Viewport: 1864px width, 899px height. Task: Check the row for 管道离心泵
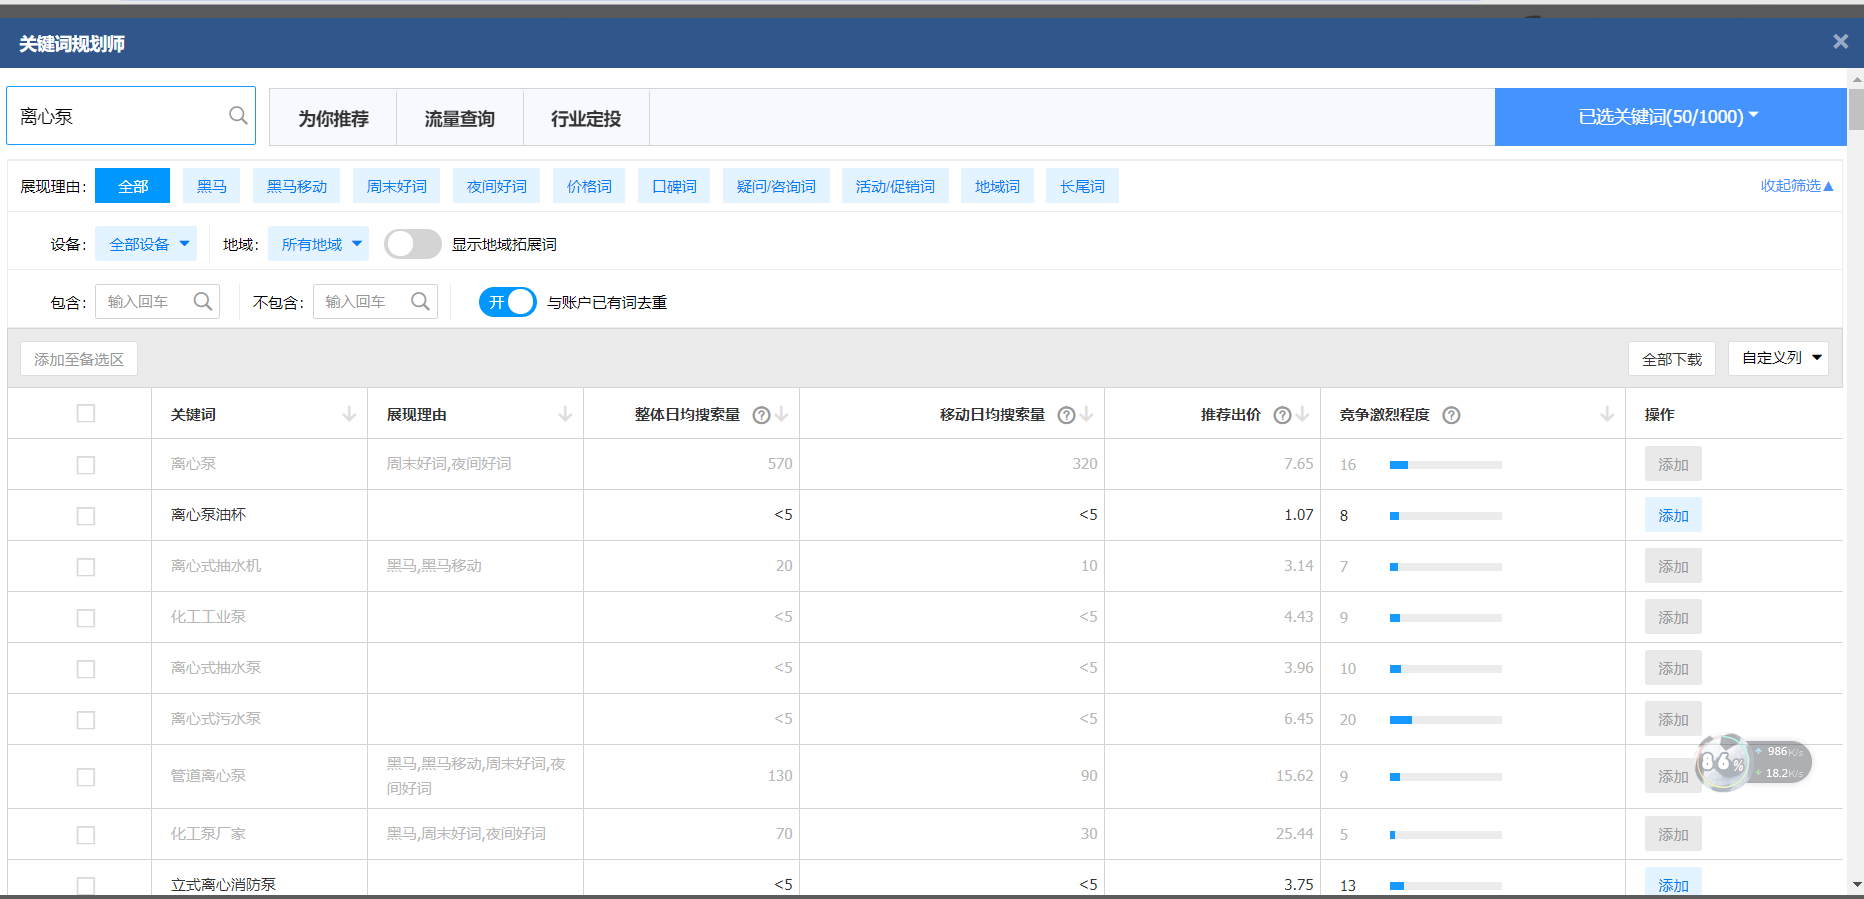point(86,777)
